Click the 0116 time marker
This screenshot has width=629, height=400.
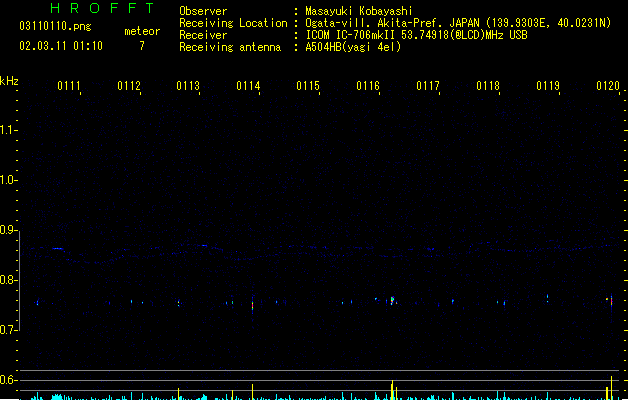click(368, 86)
